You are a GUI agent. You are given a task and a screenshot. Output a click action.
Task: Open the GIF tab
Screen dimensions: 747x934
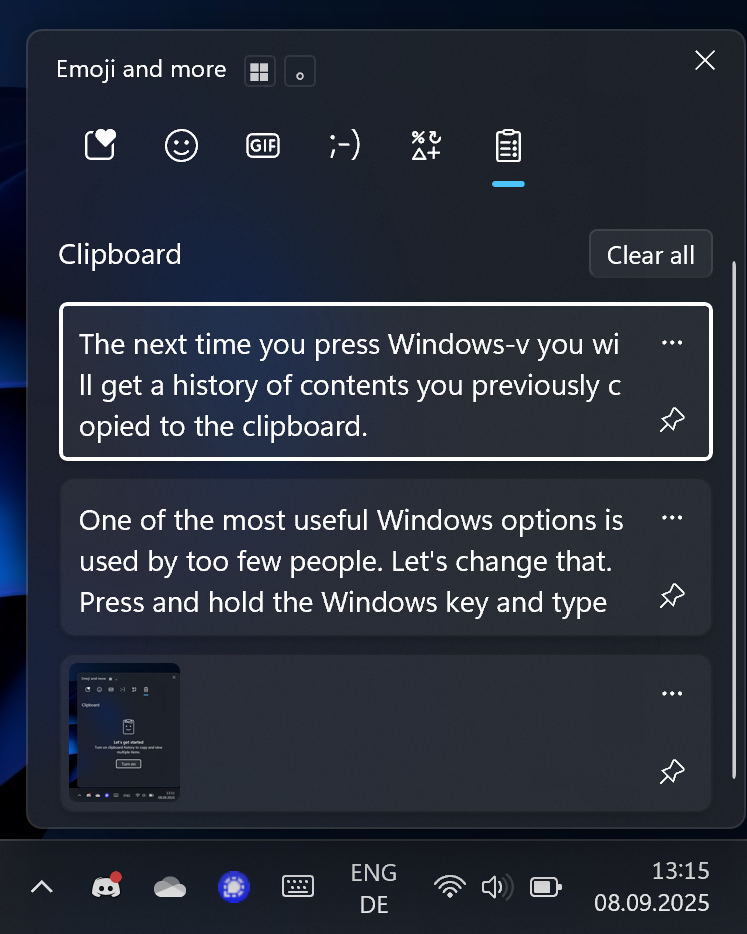point(263,145)
